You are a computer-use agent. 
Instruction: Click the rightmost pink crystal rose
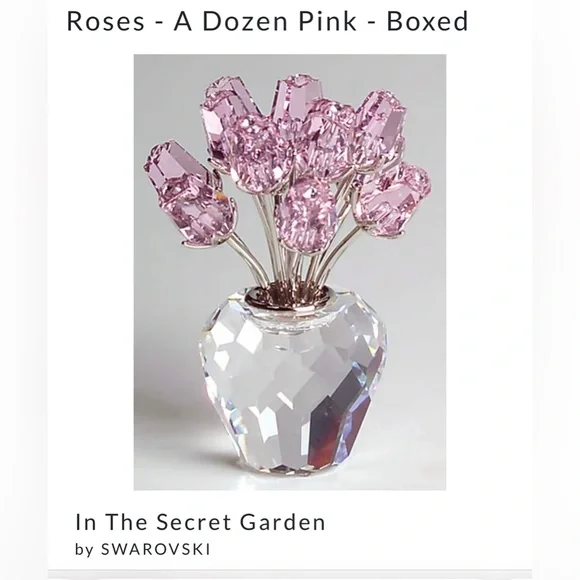(x=393, y=199)
